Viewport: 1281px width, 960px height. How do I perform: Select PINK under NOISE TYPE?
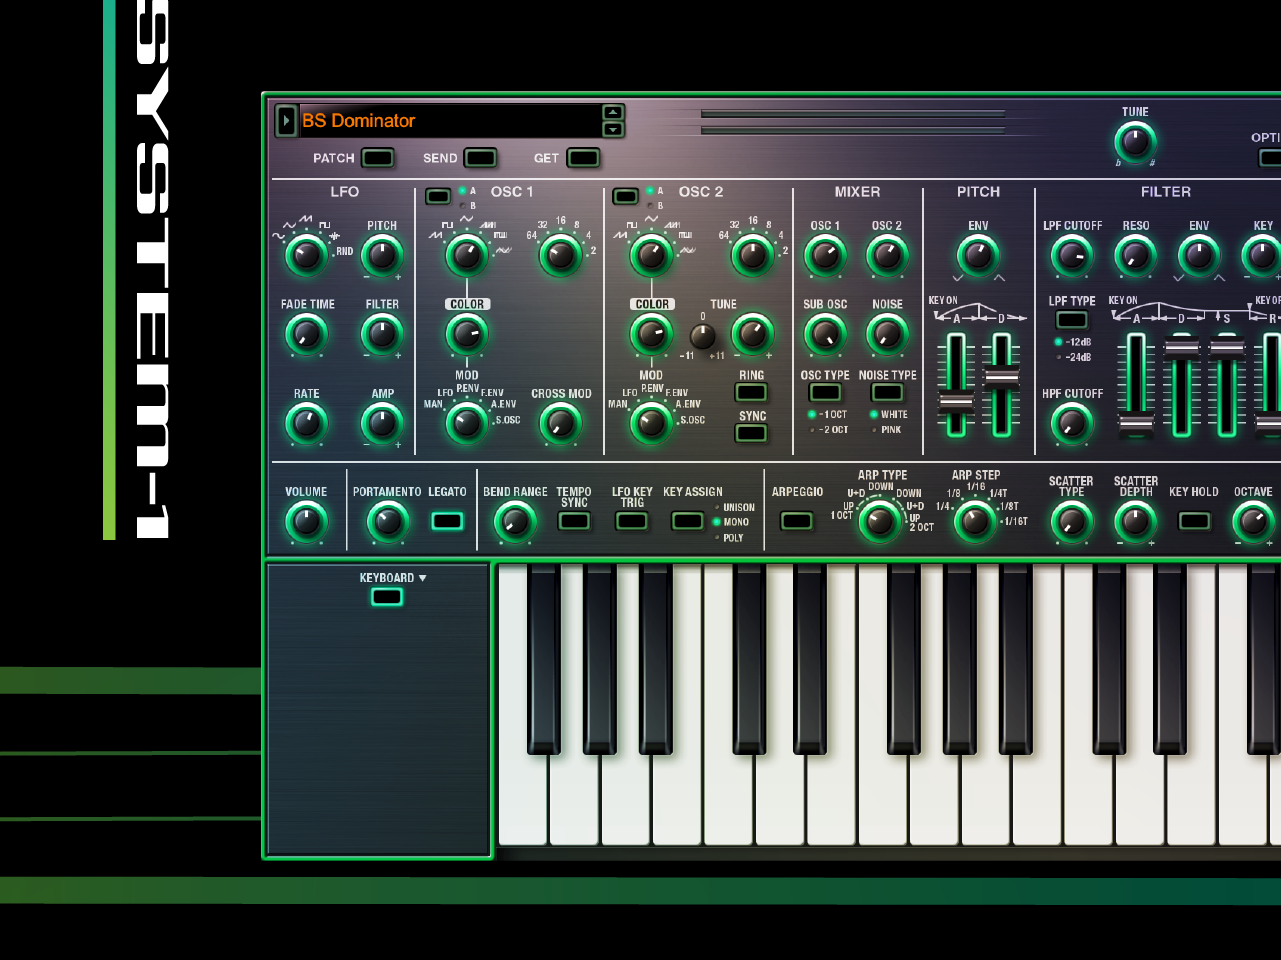[873, 428]
